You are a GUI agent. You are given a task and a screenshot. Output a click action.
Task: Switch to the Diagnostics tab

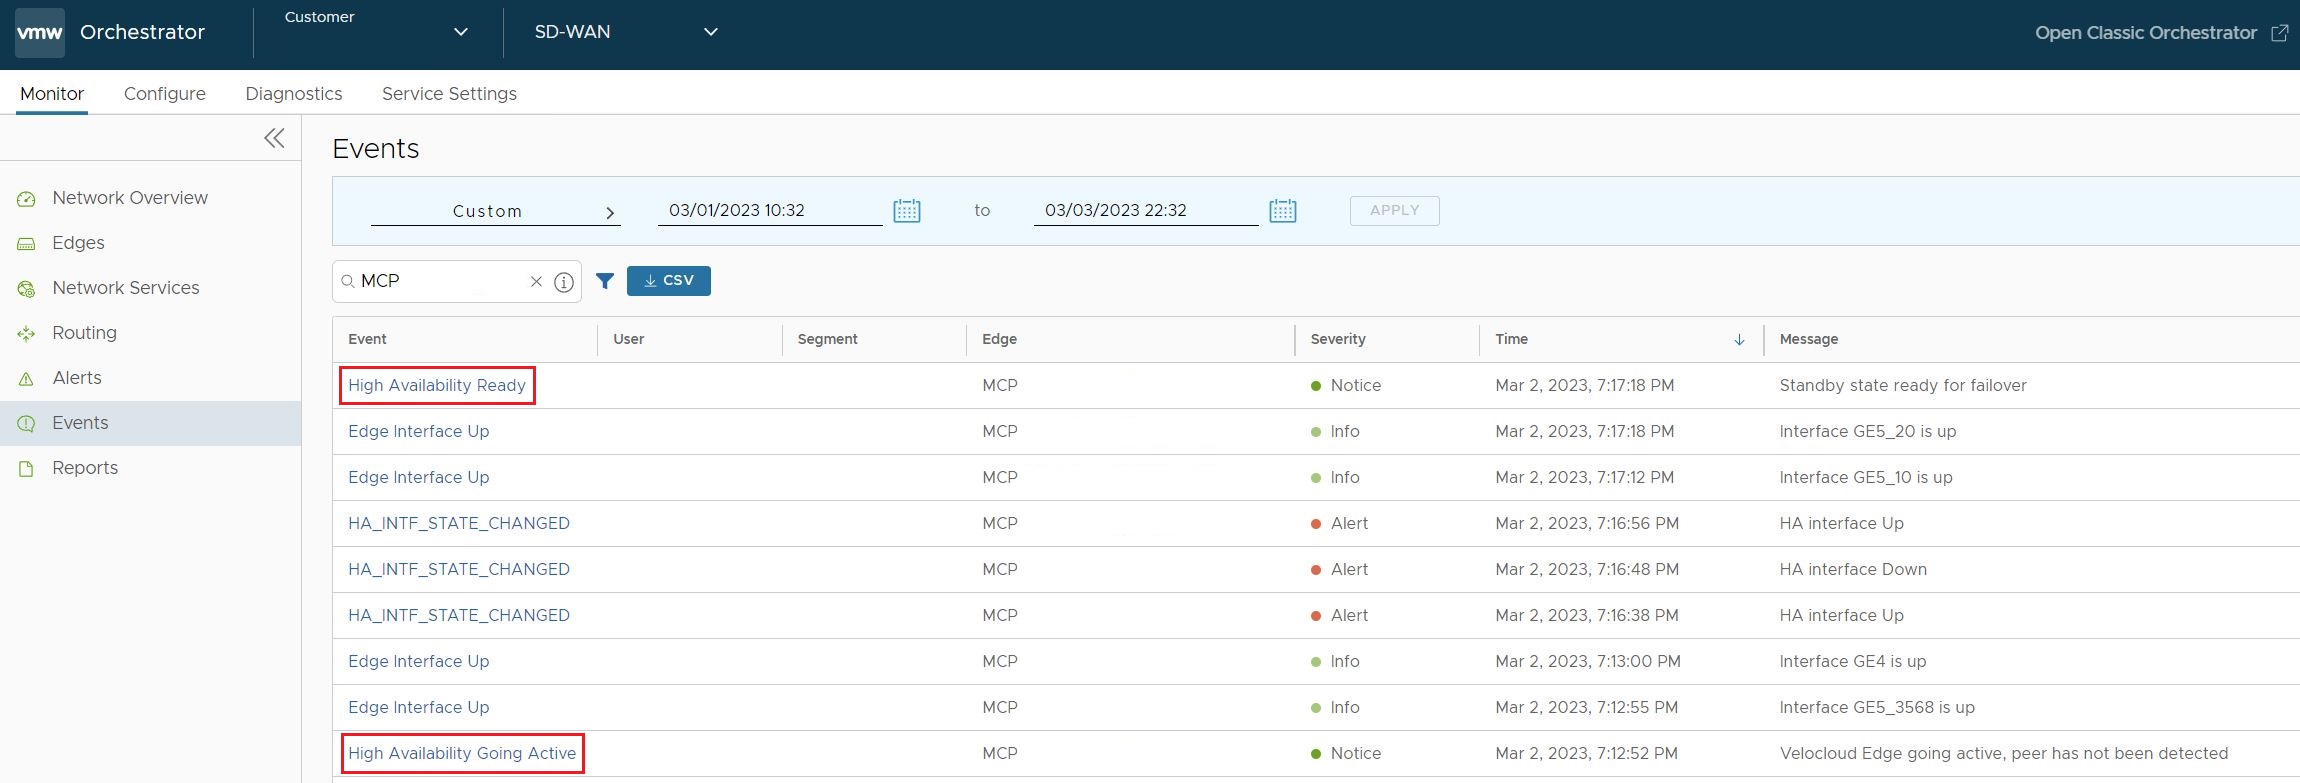(294, 94)
